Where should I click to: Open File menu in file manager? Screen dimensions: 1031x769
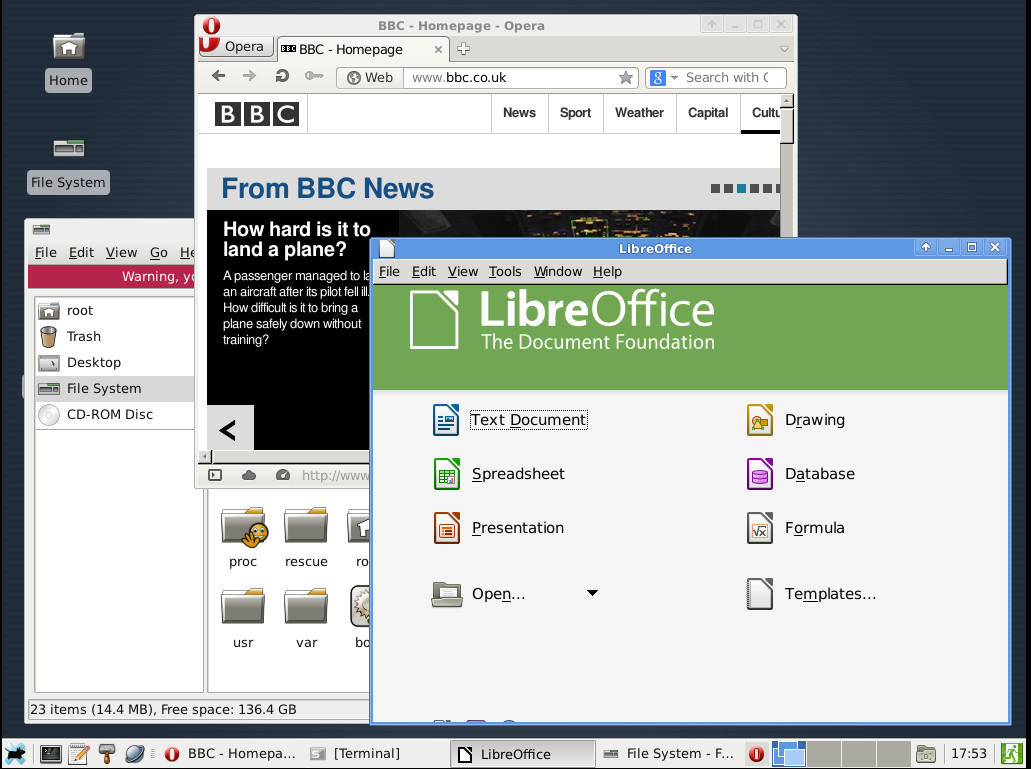coord(45,252)
